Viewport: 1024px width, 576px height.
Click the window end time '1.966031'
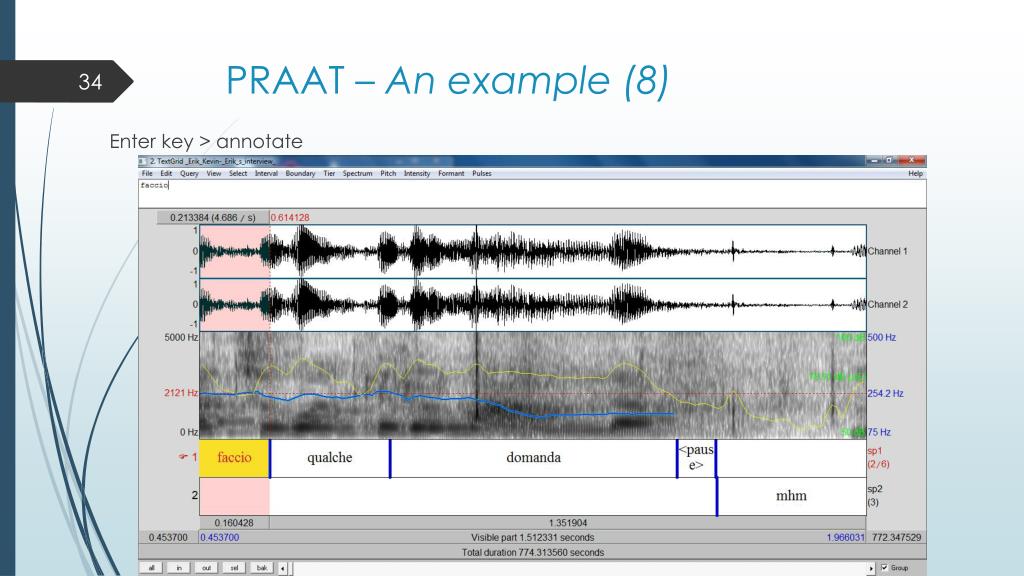click(846, 537)
